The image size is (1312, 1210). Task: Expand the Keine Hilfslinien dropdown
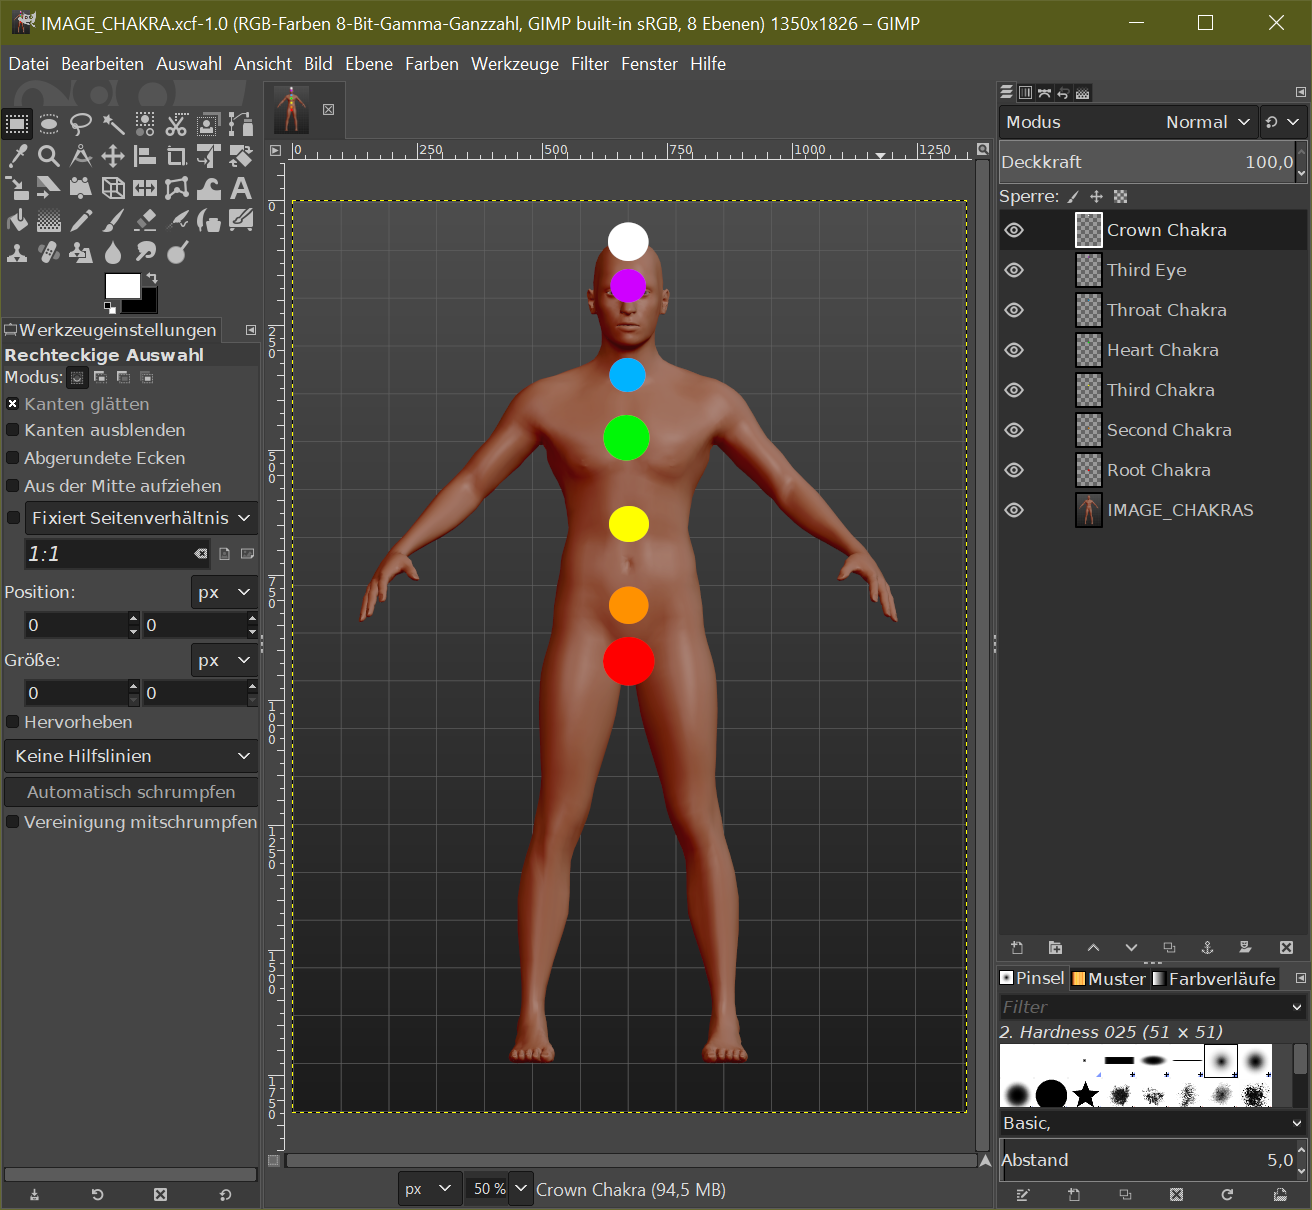pyautogui.click(x=131, y=756)
